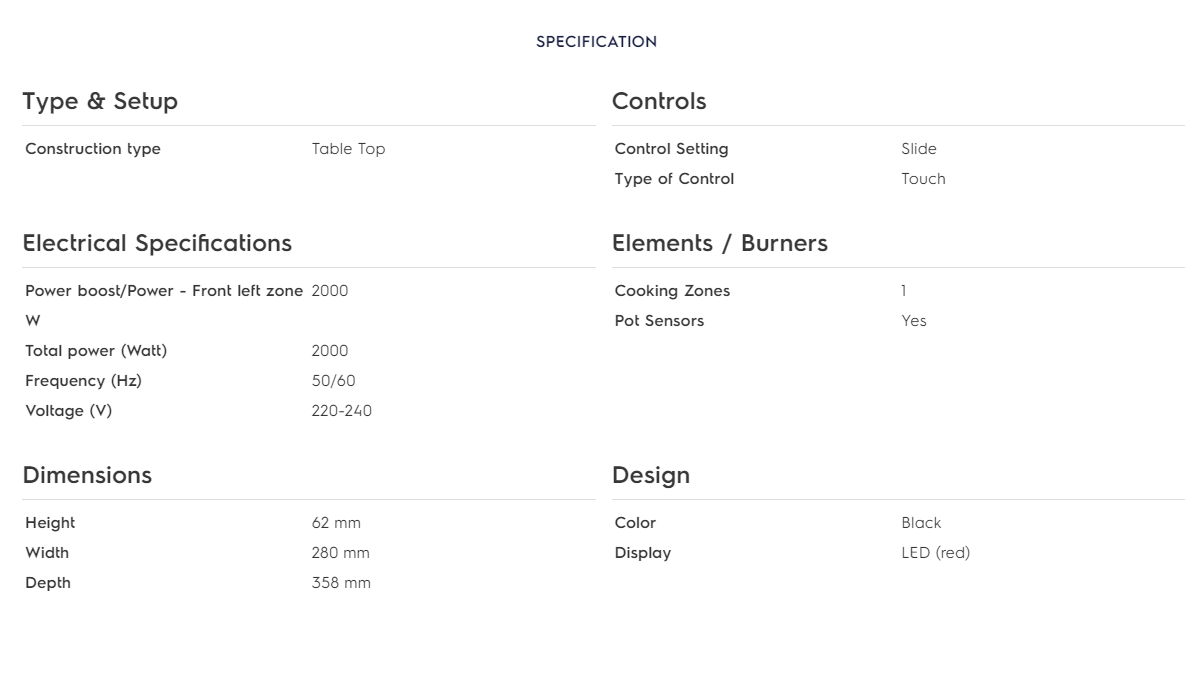
Task: Click the Pot Sensors label
Action: [x=659, y=321]
